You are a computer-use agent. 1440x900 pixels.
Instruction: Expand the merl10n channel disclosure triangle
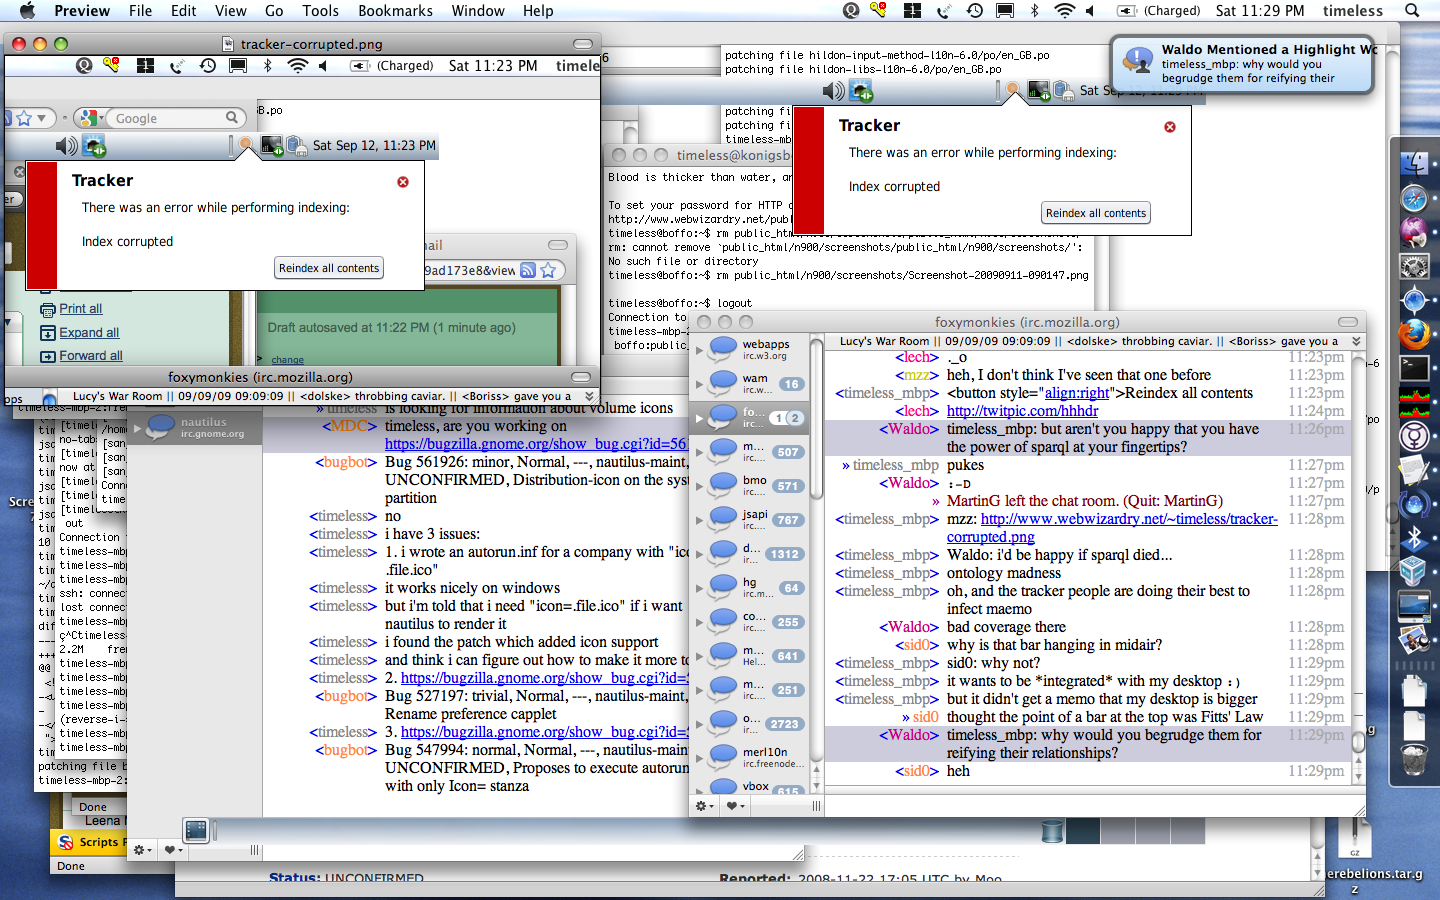point(698,758)
